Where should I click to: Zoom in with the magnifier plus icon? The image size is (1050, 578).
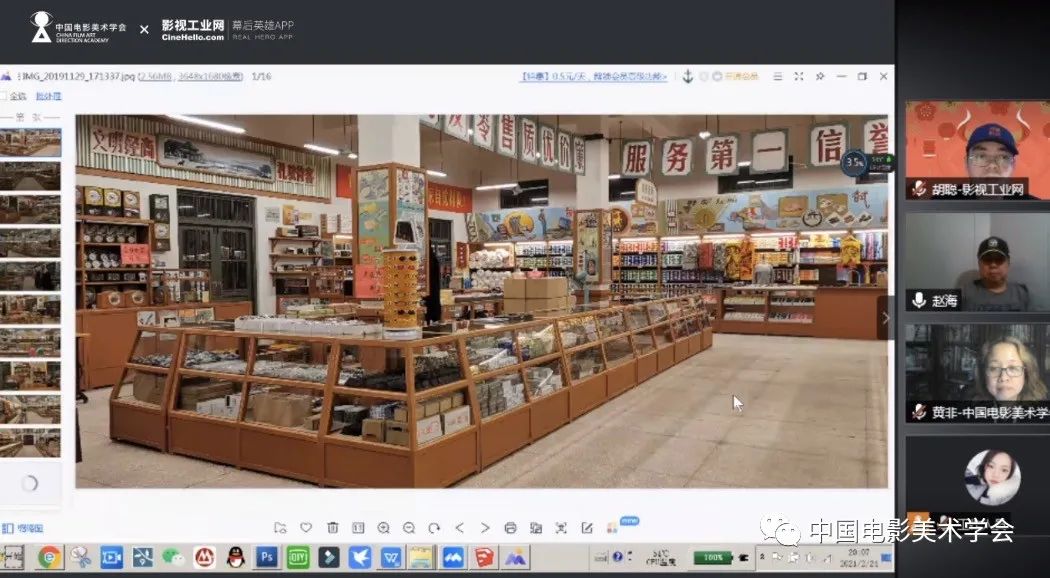click(x=384, y=527)
